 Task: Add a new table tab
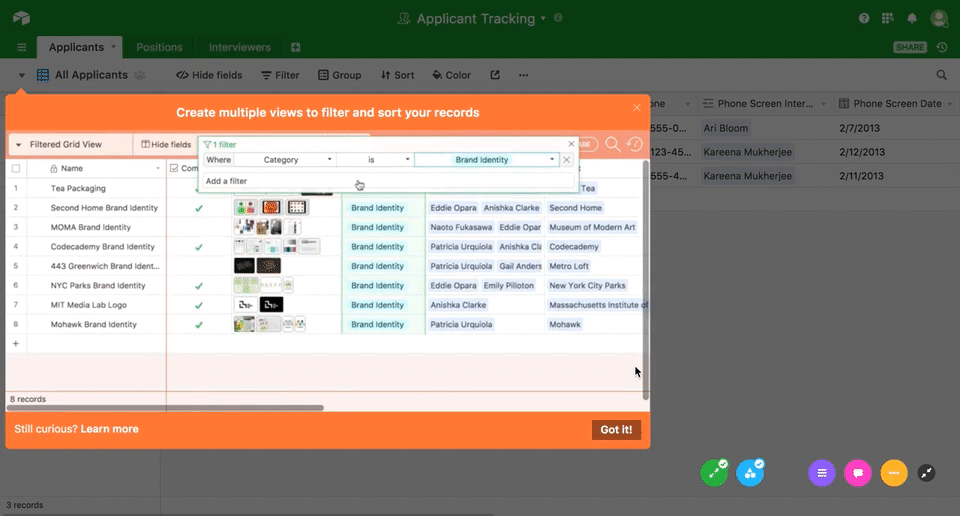pyautogui.click(x=296, y=47)
